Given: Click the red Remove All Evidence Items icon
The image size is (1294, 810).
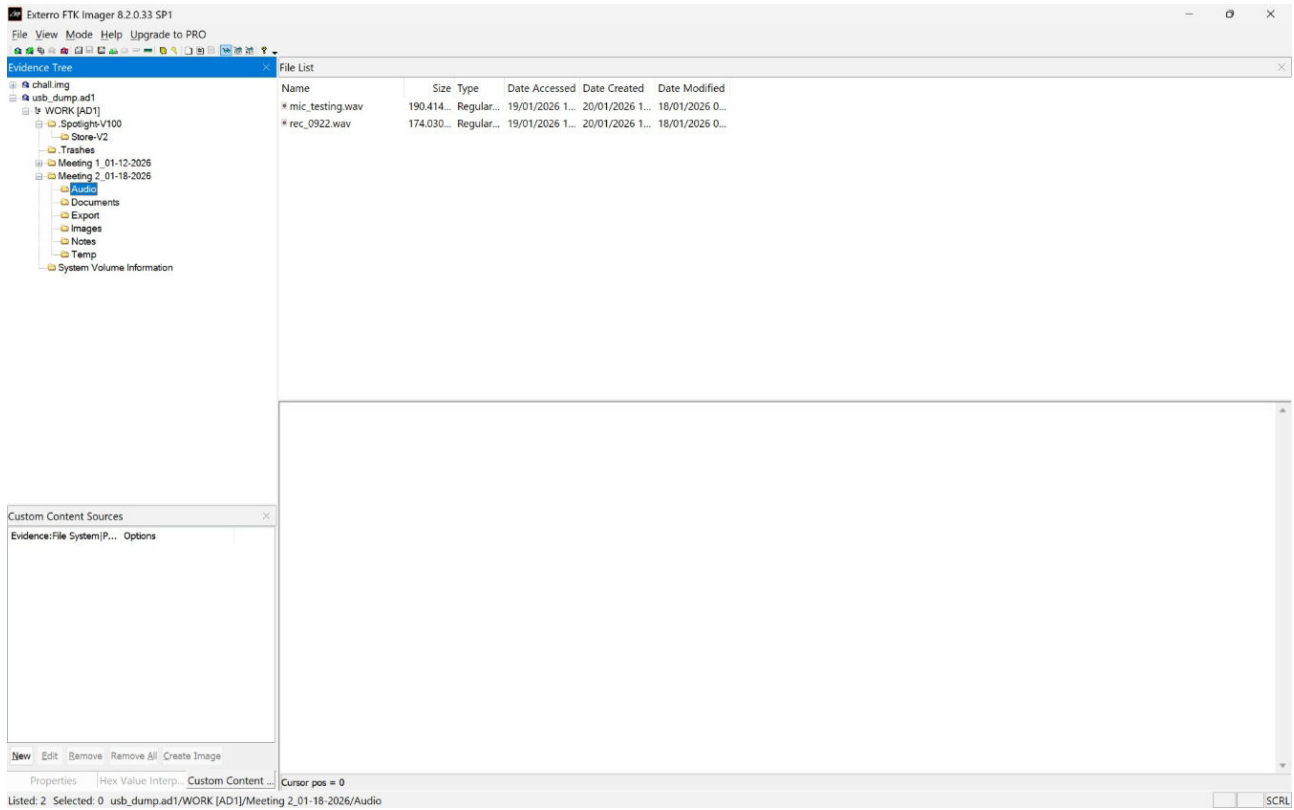Looking at the screenshot, I should [64, 50].
